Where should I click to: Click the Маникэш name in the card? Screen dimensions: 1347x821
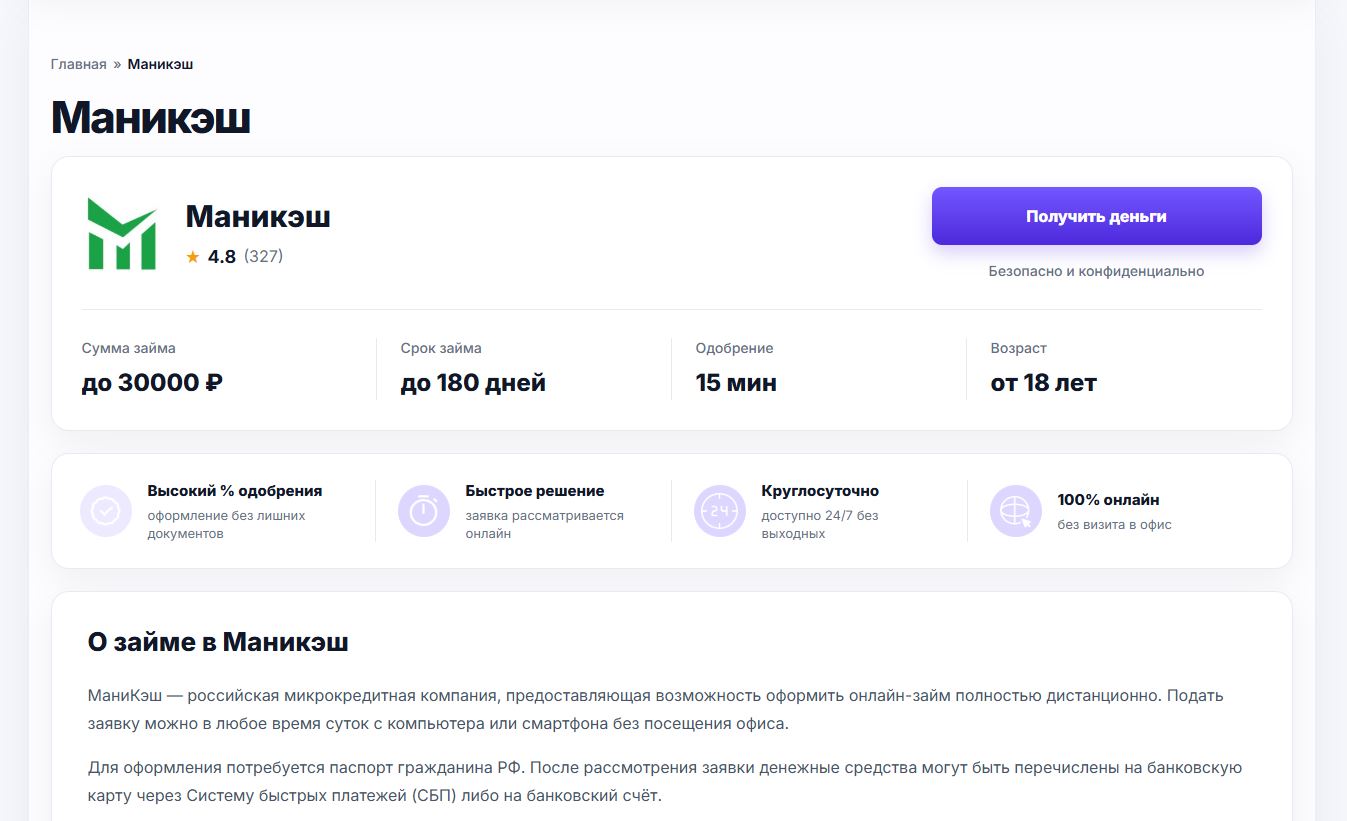click(x=258, y=216)
